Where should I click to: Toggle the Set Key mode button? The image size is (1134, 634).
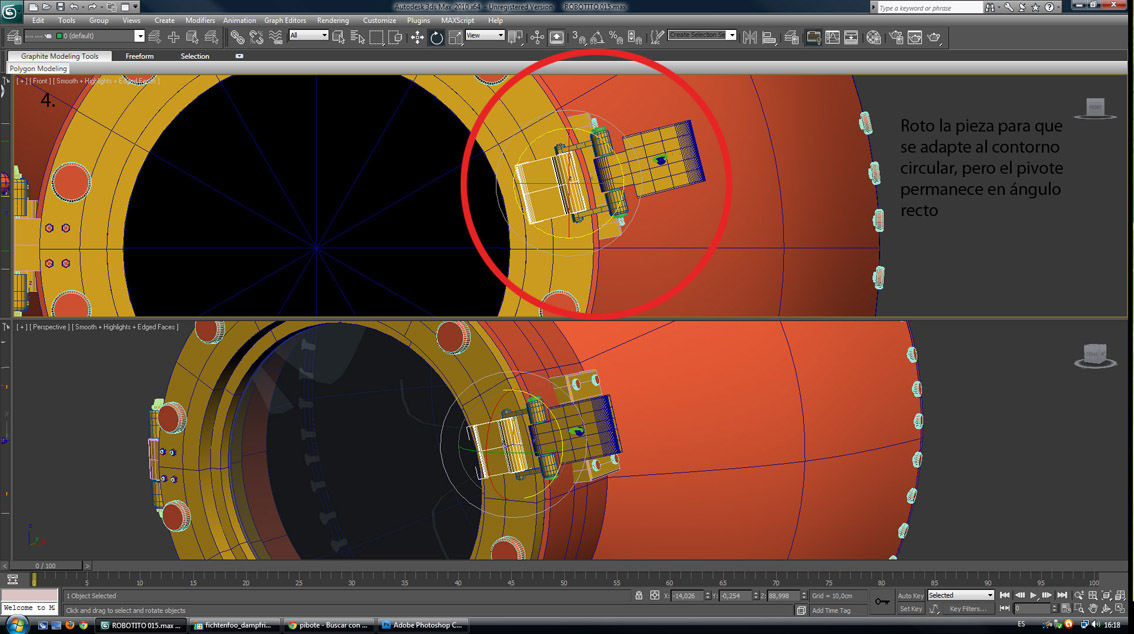(x=911, y=609)
